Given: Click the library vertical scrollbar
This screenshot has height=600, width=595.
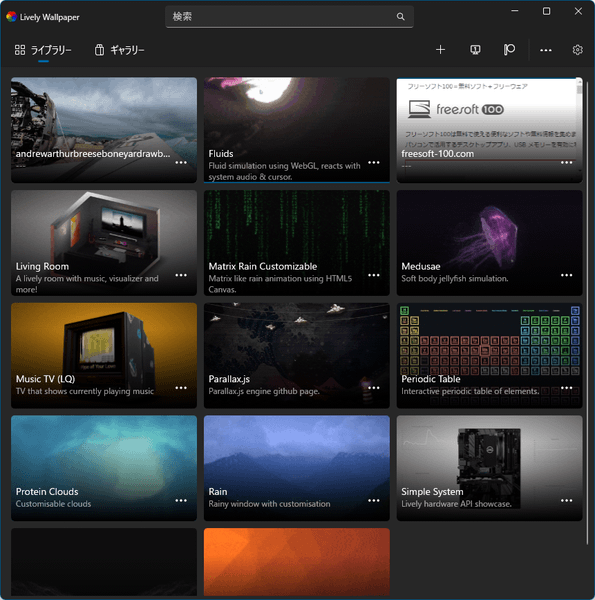Looking at the screenshot, I should [587, 312].
